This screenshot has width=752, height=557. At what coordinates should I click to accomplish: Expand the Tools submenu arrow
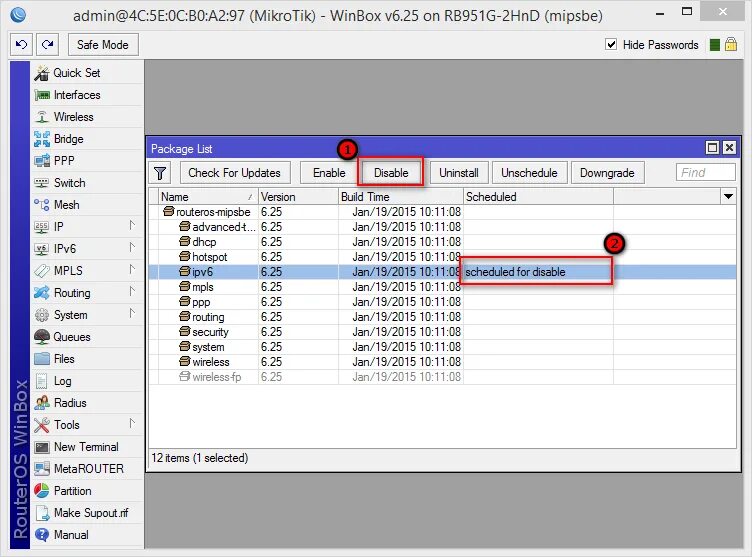[131, 424]
